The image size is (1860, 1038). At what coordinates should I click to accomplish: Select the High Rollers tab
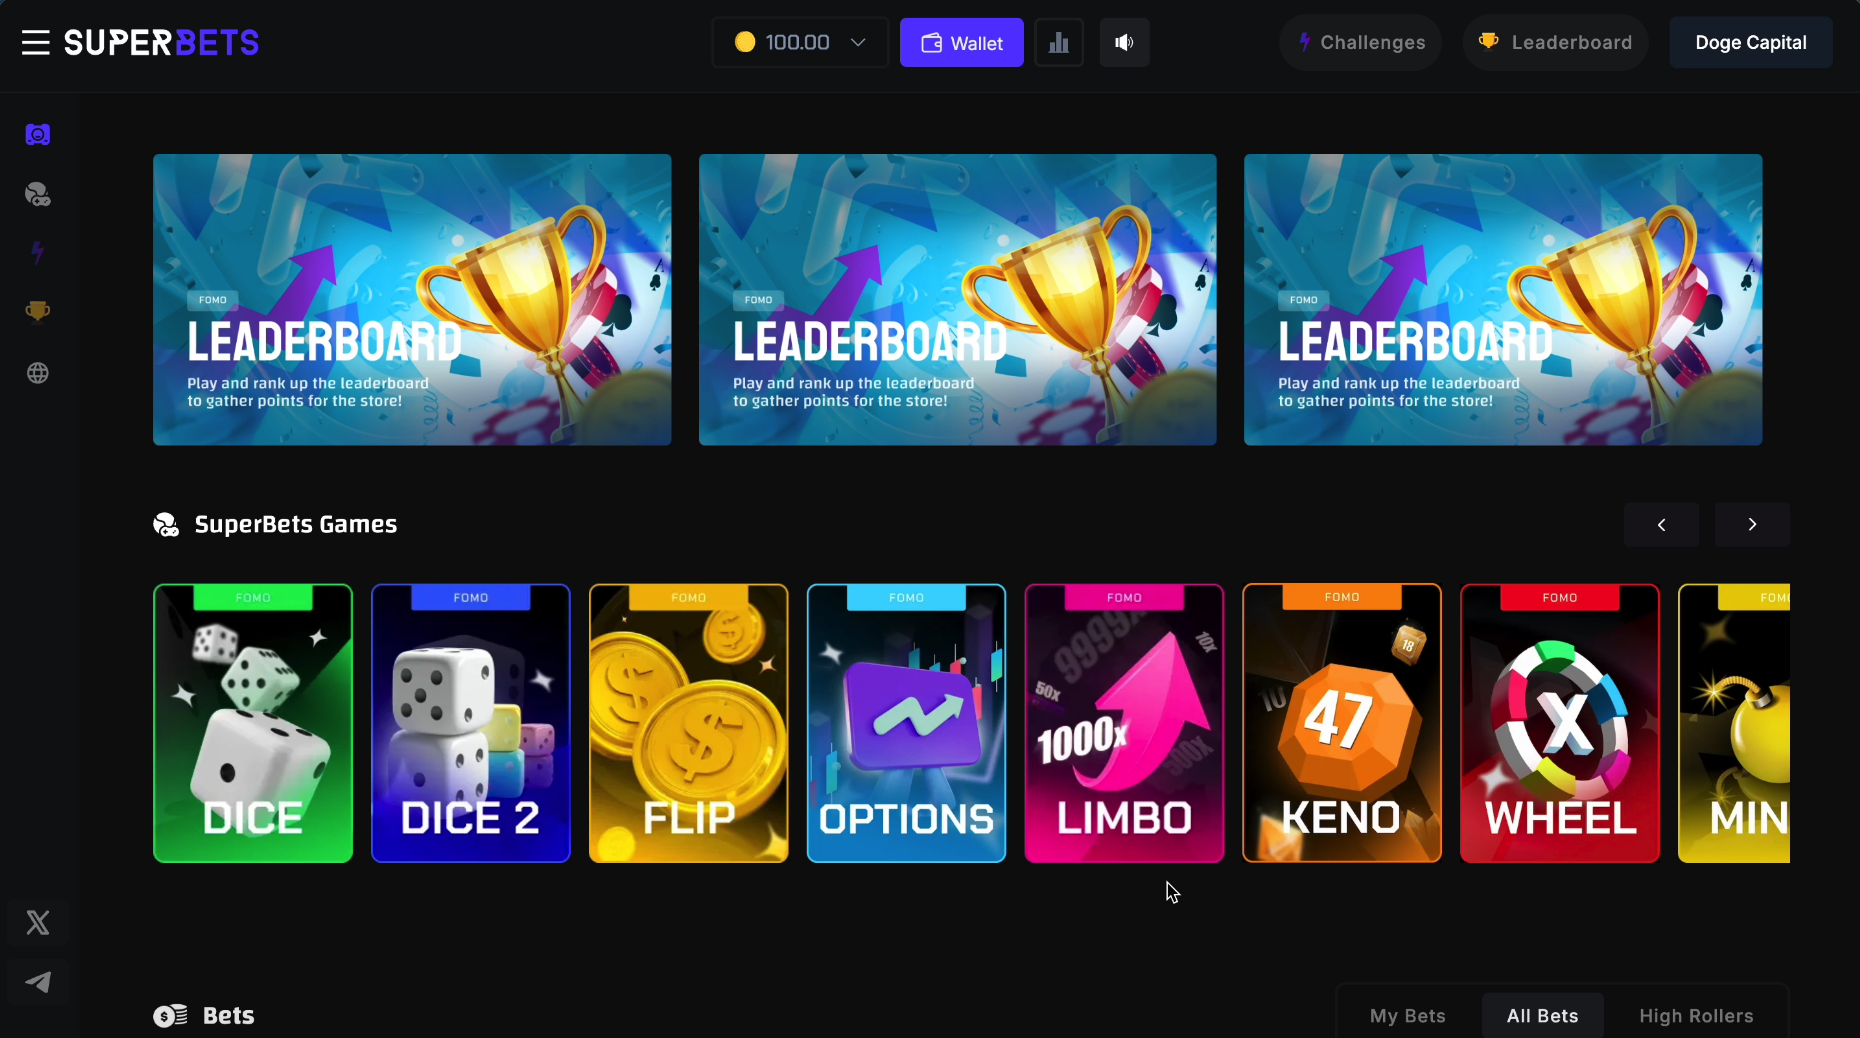pyautogui.click(x=1696, y=1016)
